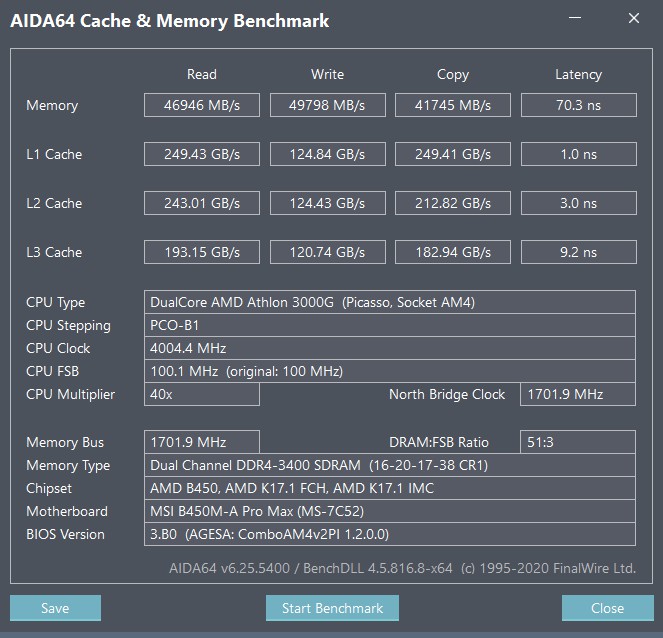
Task: Select the L1 Cache Read value
Action: coord(202,154)
